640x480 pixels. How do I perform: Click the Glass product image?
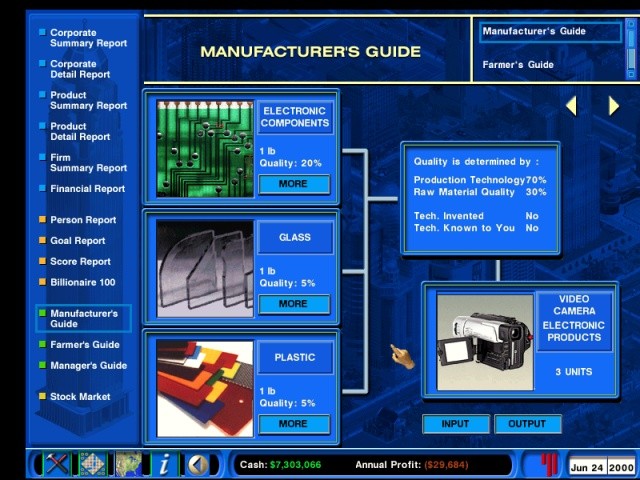[x=205, y=268]
